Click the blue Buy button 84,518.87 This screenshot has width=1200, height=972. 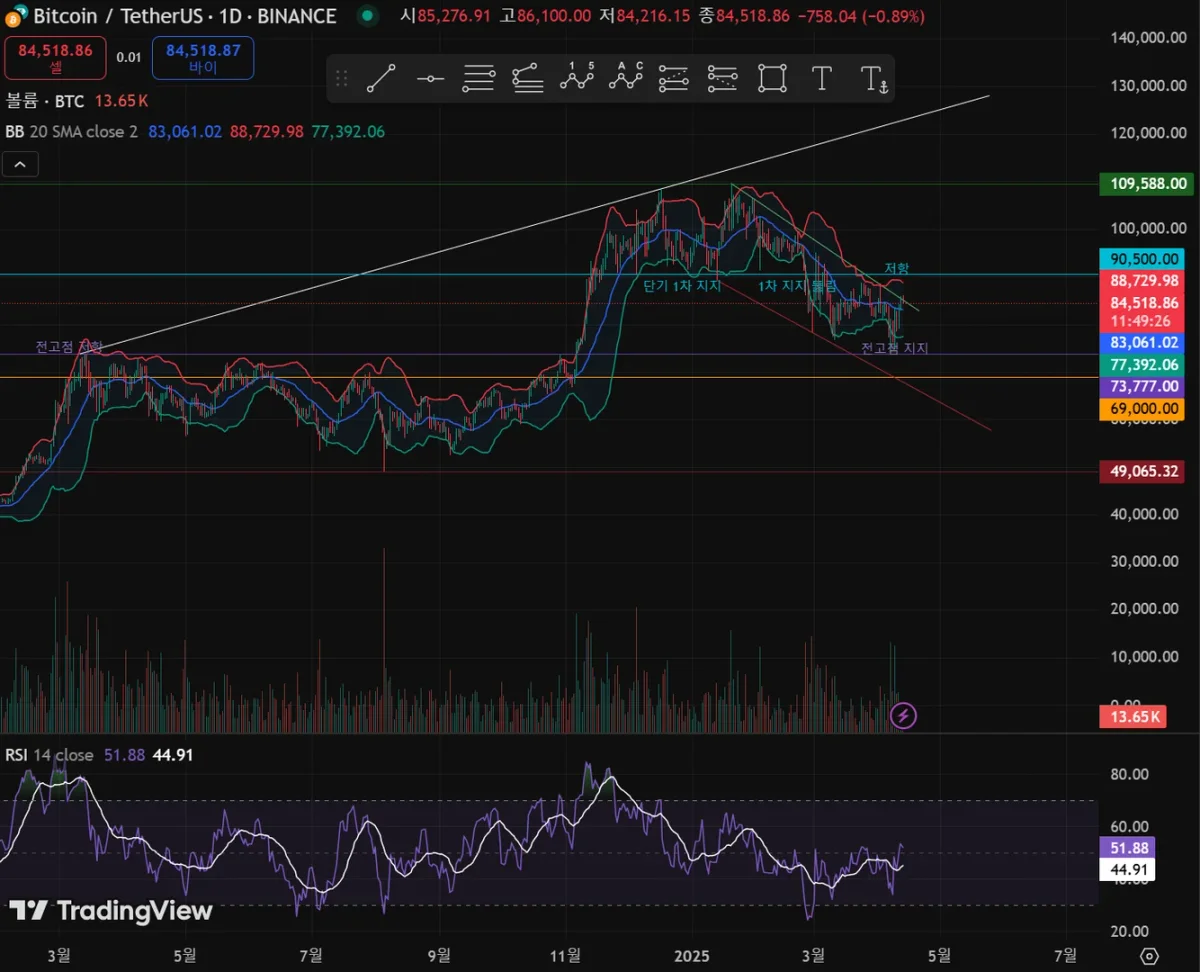coord(203,58)
